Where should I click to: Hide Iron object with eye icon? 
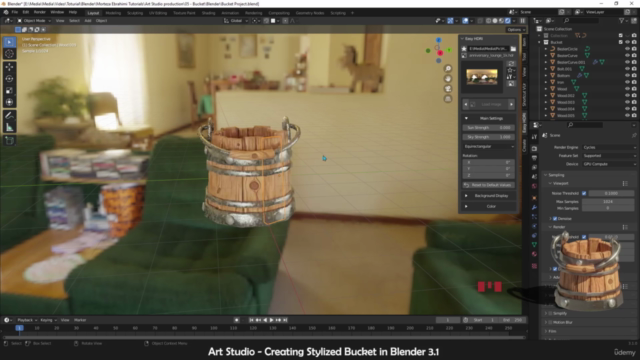click(627, 82)
